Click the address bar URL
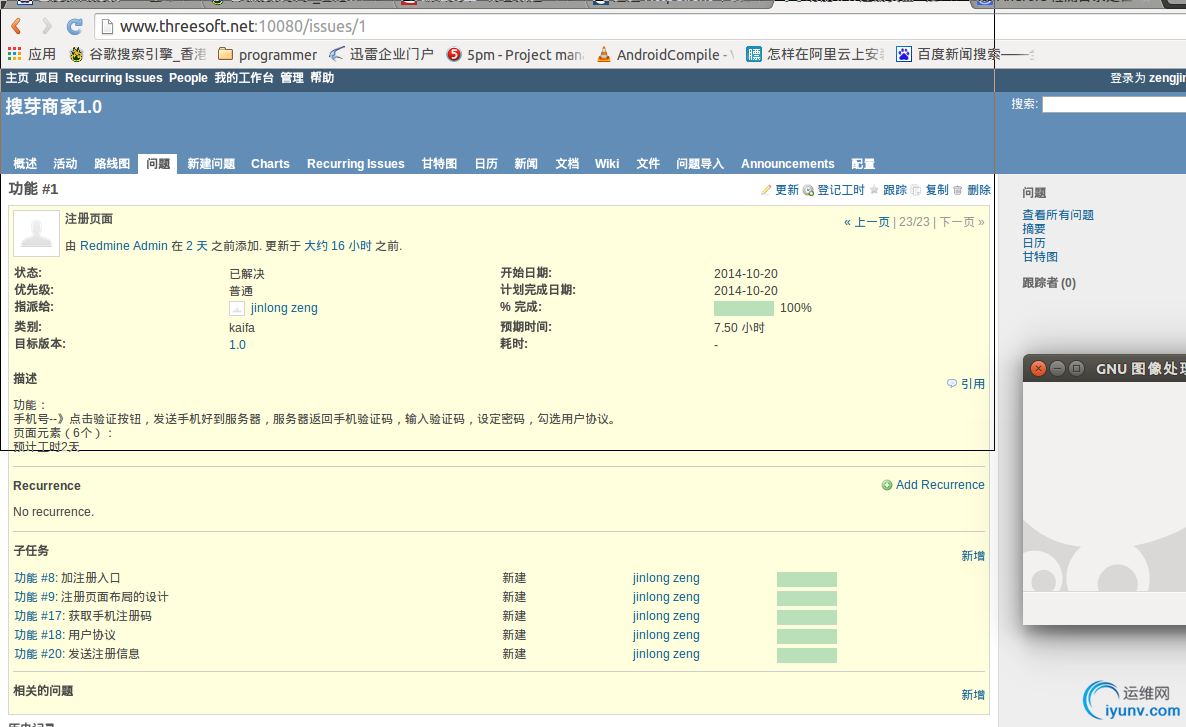 pyautogui.click(x=243, y=26)
